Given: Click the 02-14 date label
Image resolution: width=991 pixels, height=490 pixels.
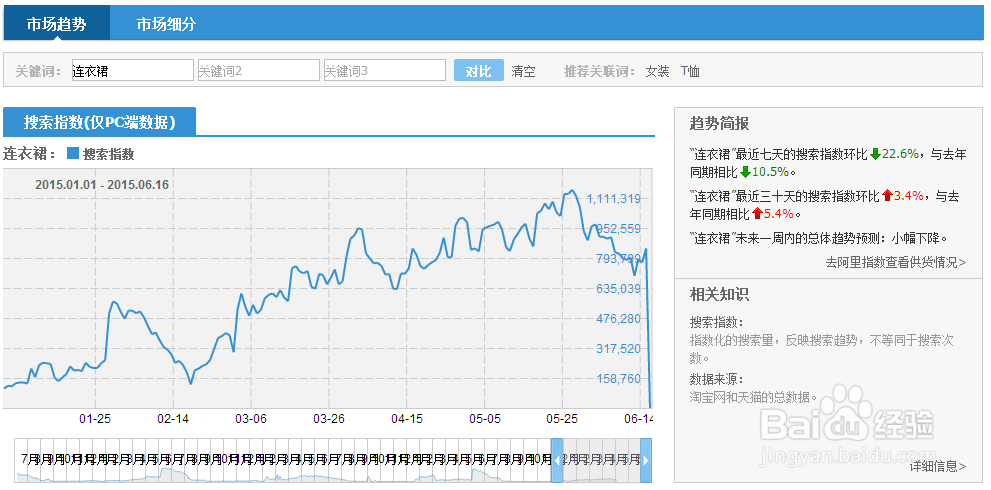Looking at the screenshot, I should coord(173,419).
